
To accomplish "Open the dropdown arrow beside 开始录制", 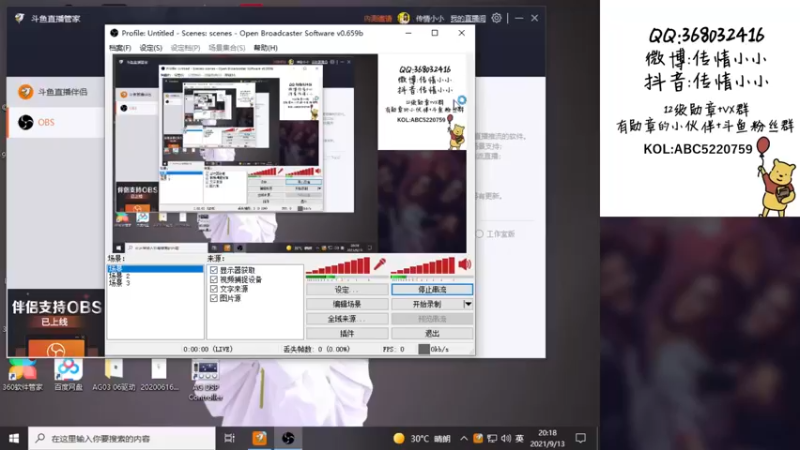I will 468,304.
